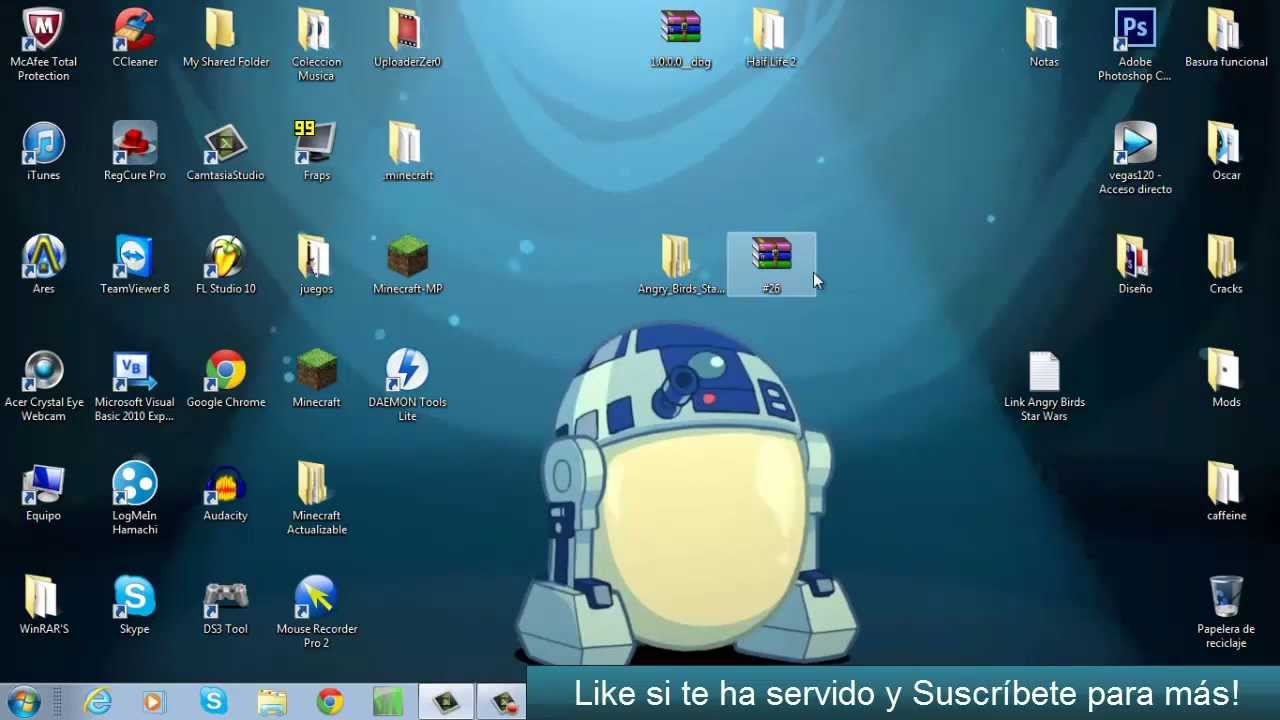The image size is (1280, 720).
Task: Launch Ares from the desktop
Action: (43, 265)
